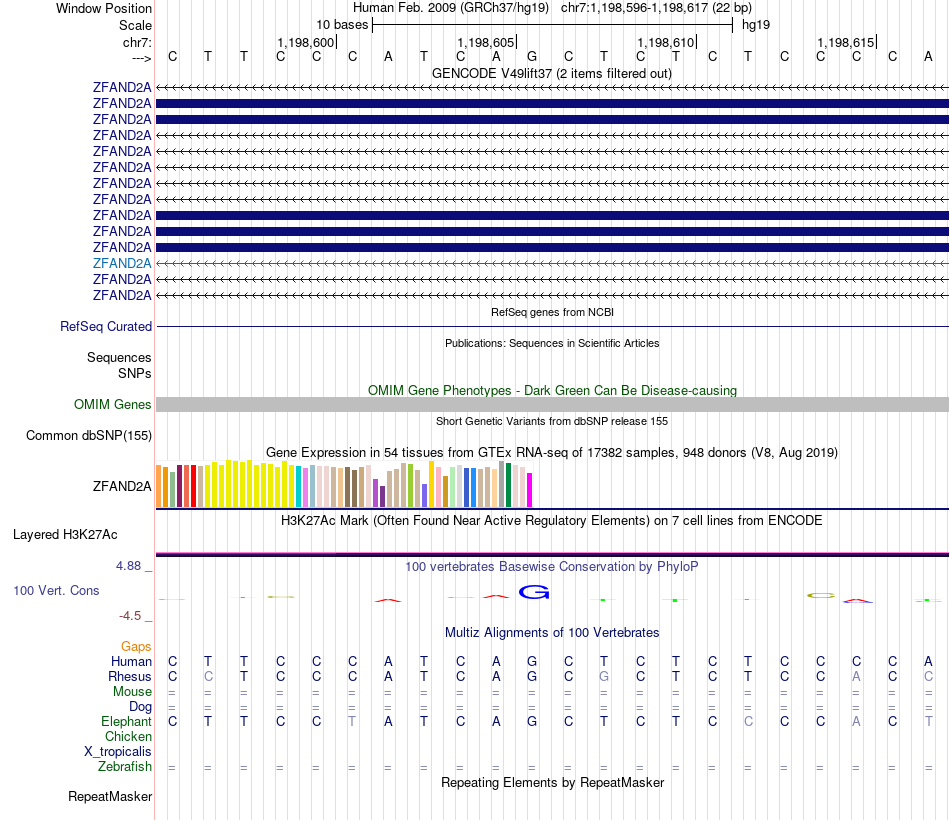Image resolution: width=950 pixels, height=820 pixels.
Task: Click the dark green bar in the GTEx chart
Action: click(508, 485)
